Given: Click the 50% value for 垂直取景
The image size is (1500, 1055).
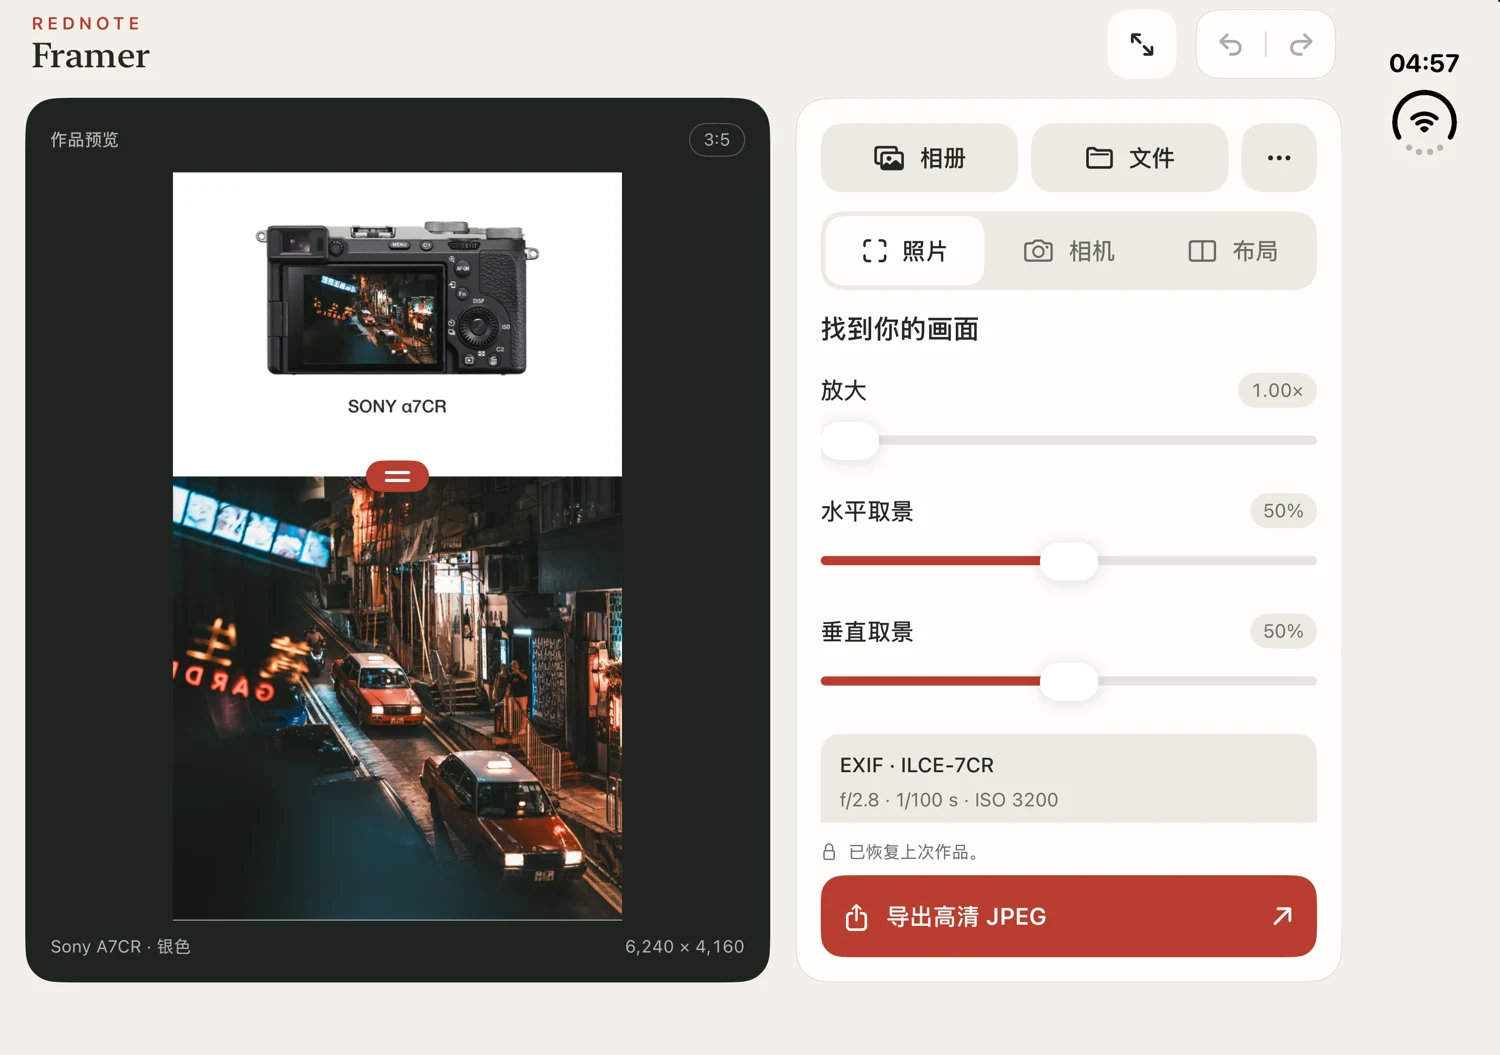Looking at the screenshot, I should [1283, 631].
